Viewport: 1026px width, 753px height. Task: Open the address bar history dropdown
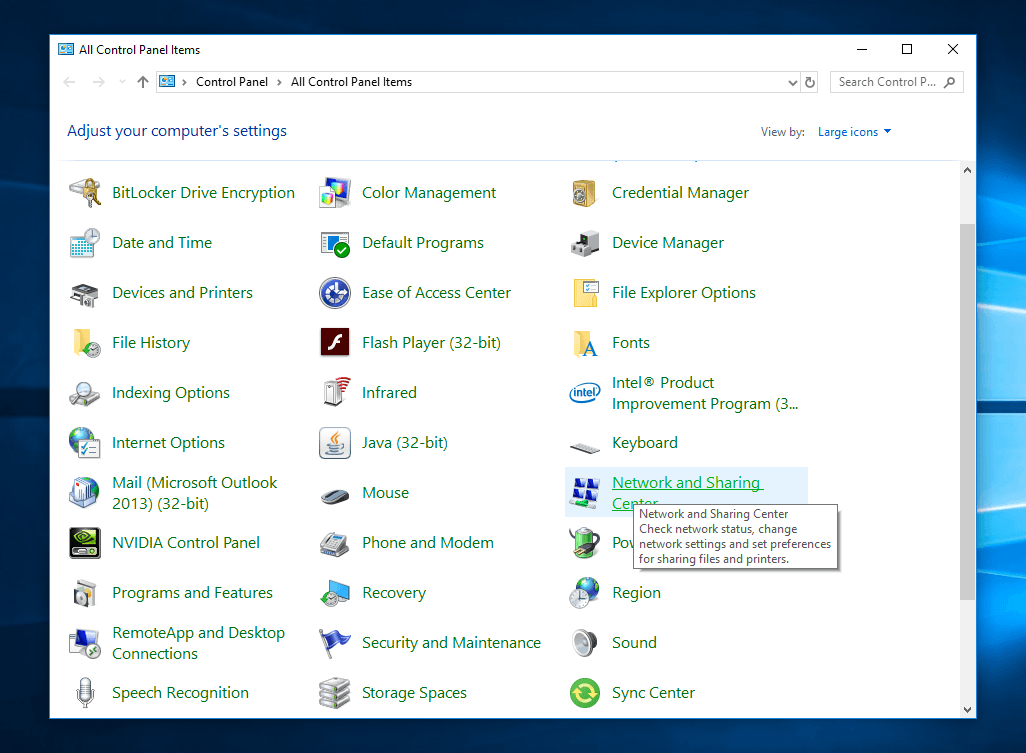pos(792,82)
